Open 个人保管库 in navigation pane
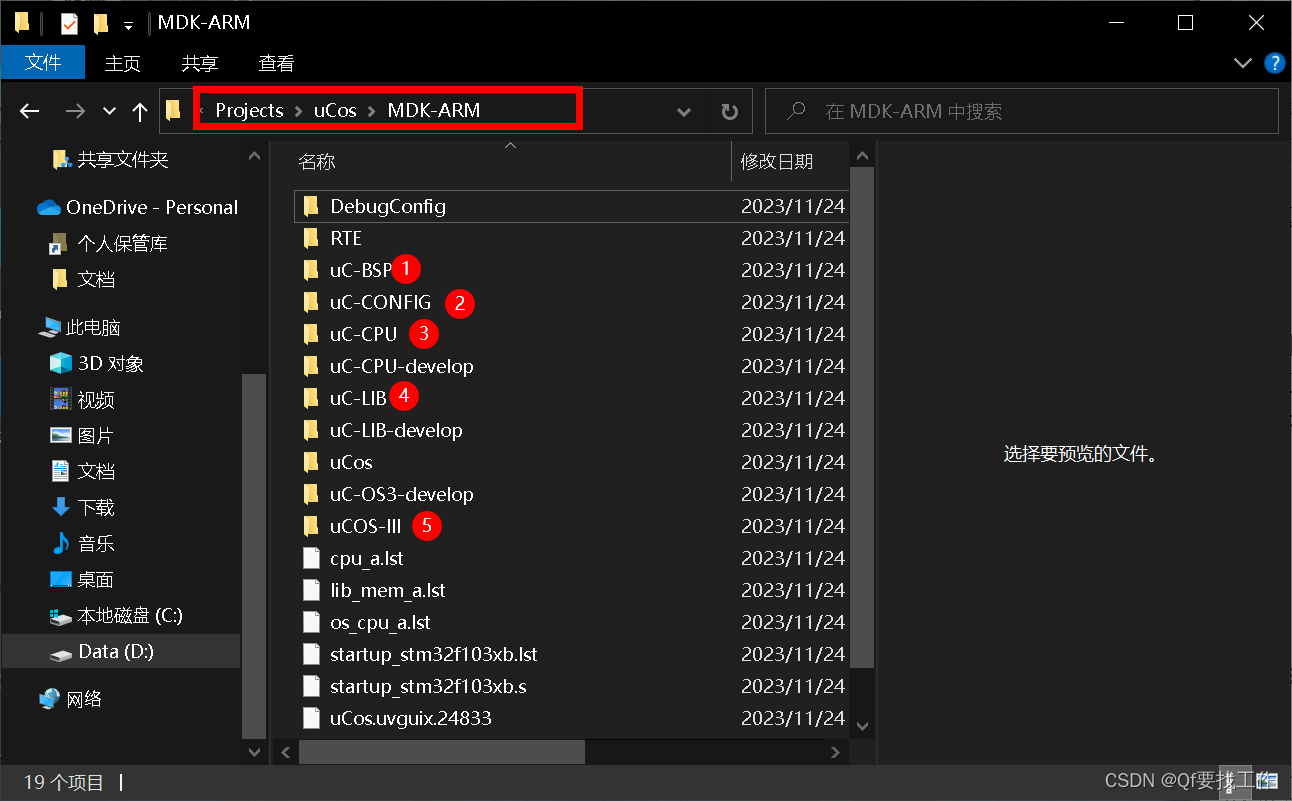 click(x=122, y=243)
